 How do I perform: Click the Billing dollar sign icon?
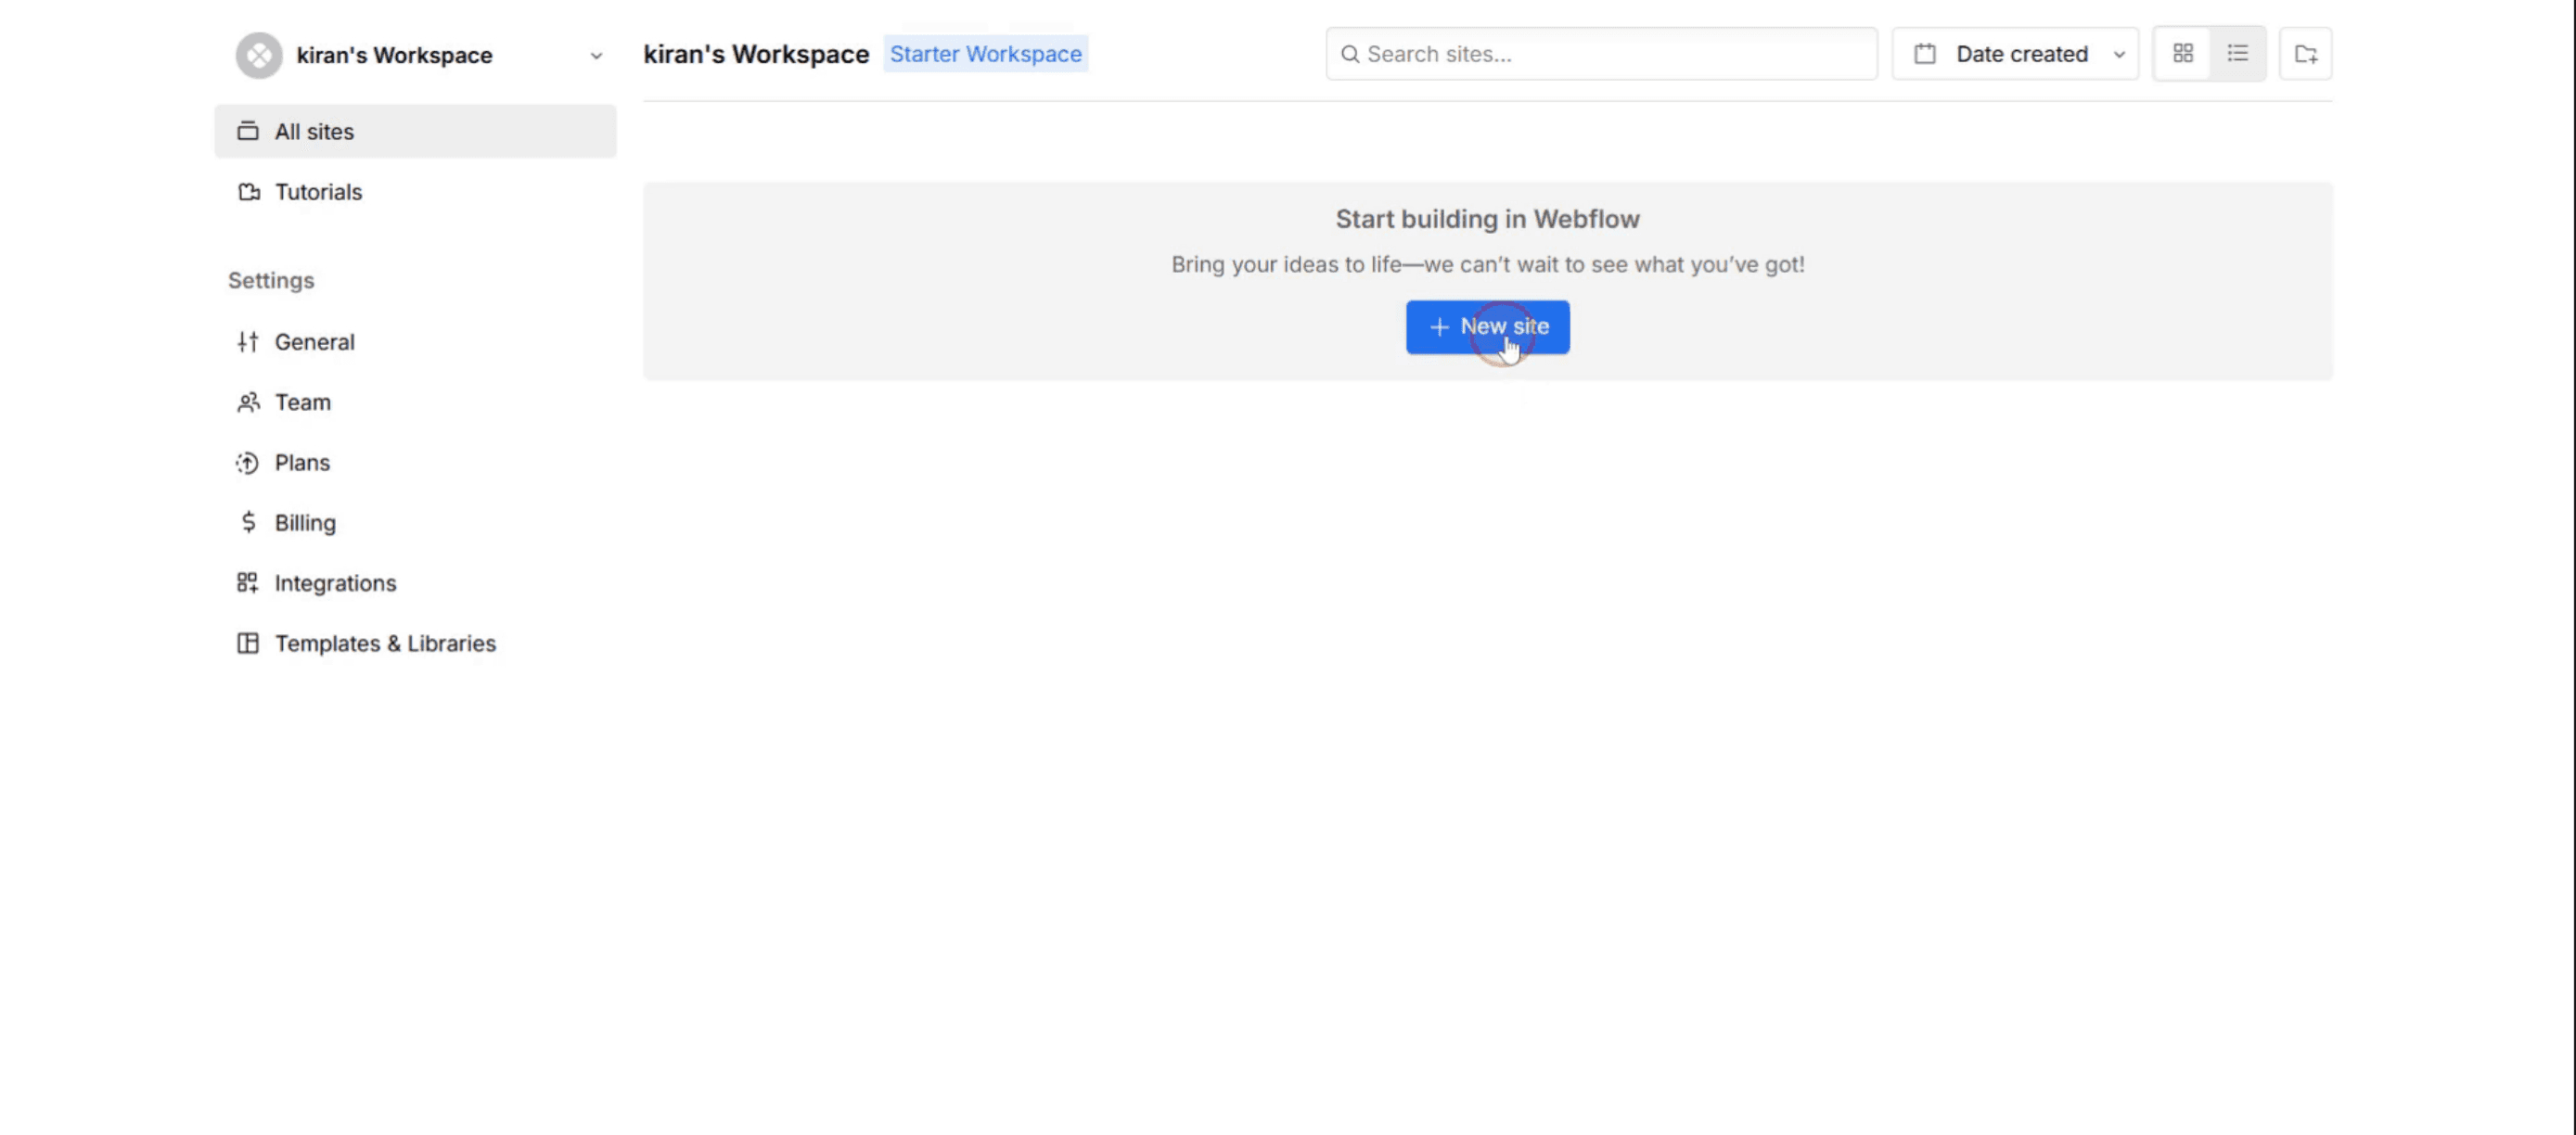coord(248,522)
